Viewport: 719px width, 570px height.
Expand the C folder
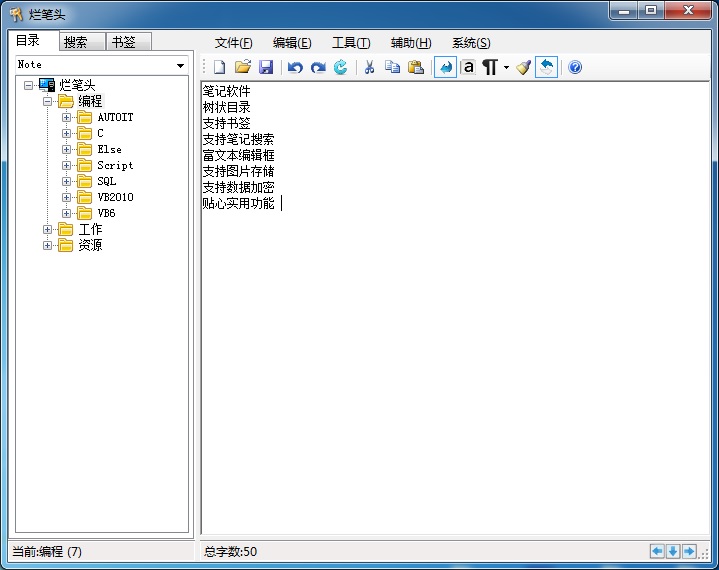point(66,133)
